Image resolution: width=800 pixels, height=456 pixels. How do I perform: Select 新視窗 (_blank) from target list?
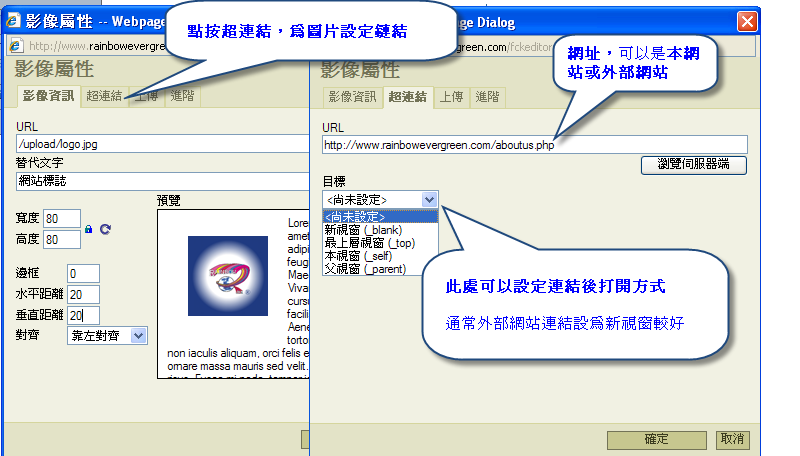point(362,229)
